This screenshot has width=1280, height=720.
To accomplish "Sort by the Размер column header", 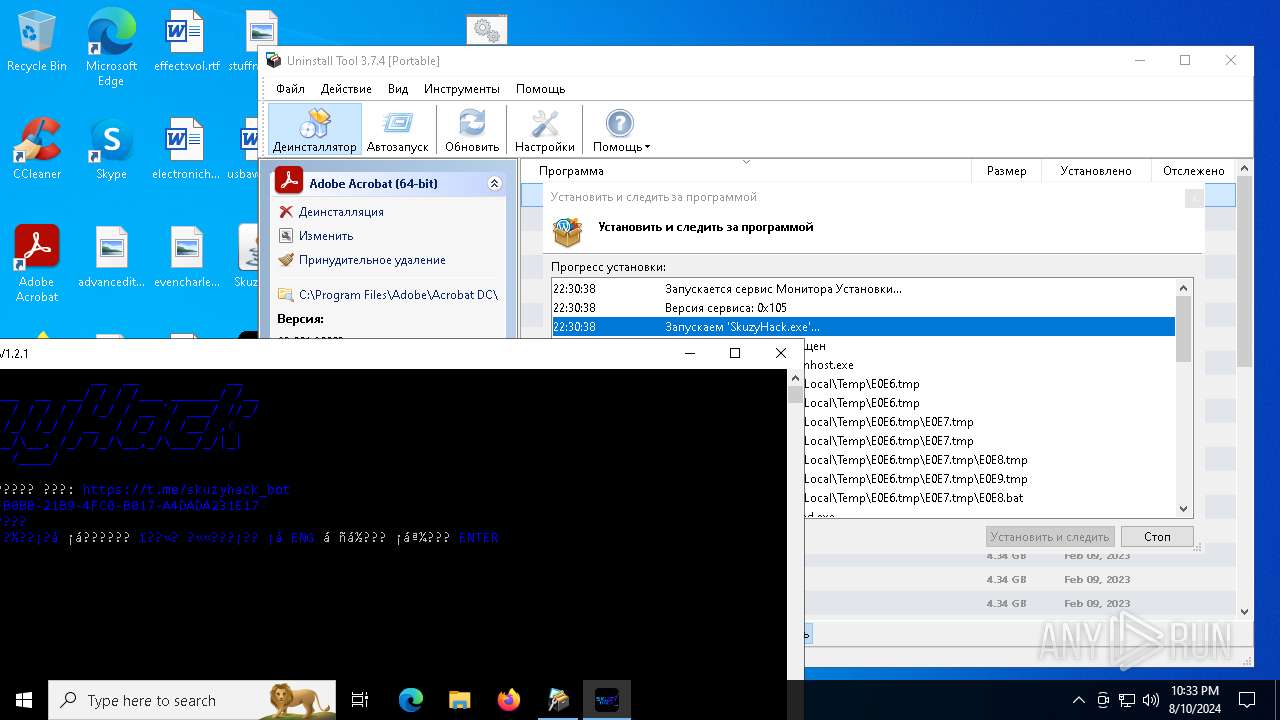I will (1006, 171).
